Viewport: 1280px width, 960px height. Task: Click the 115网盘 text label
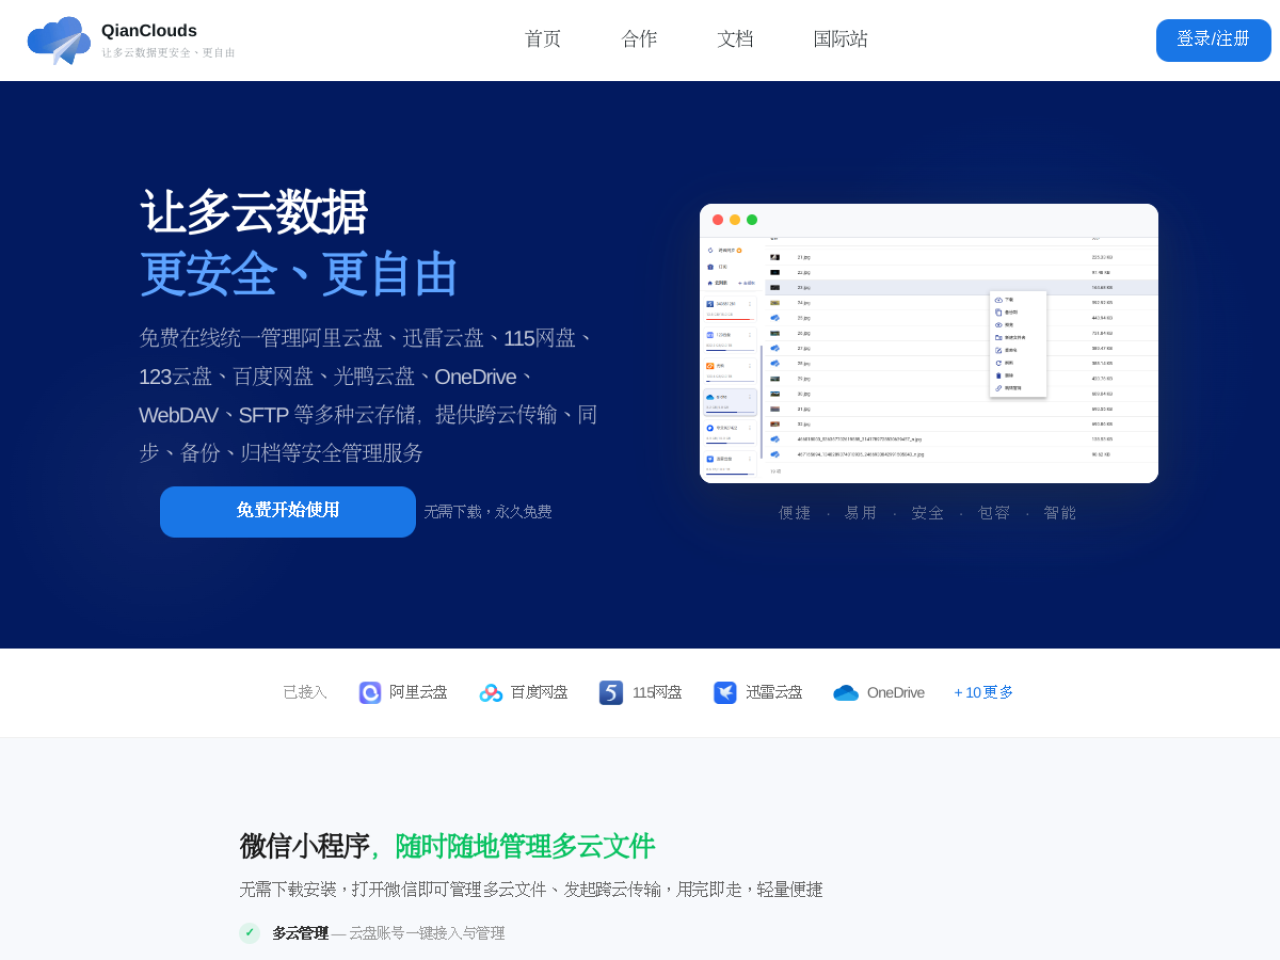pos(657,692)
